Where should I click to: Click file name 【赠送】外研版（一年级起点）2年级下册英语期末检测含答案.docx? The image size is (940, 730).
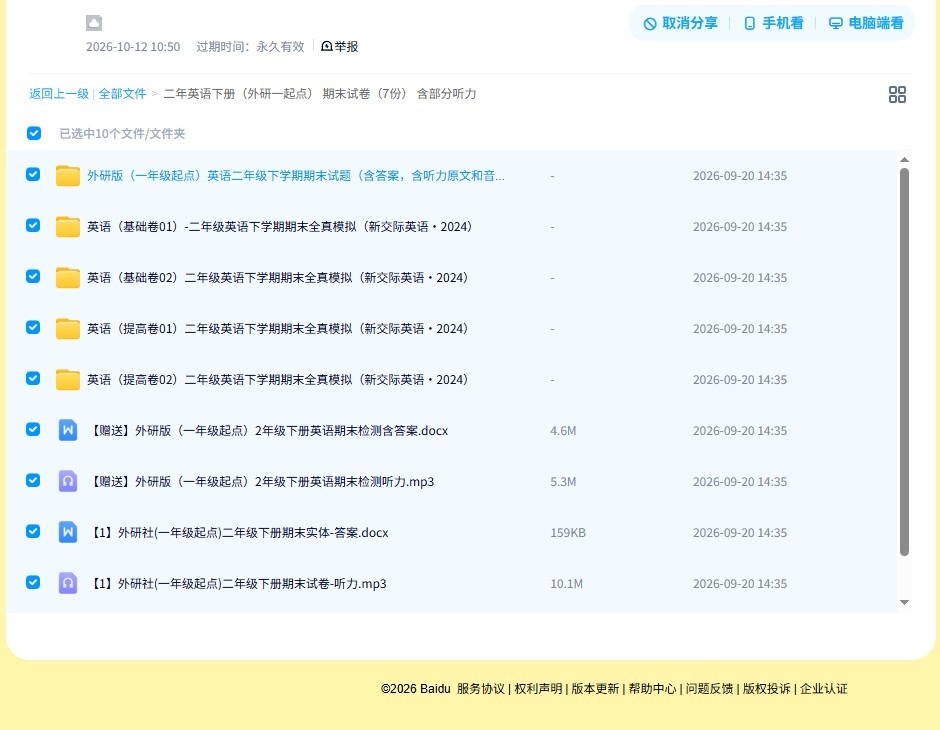tap(268, 430)
